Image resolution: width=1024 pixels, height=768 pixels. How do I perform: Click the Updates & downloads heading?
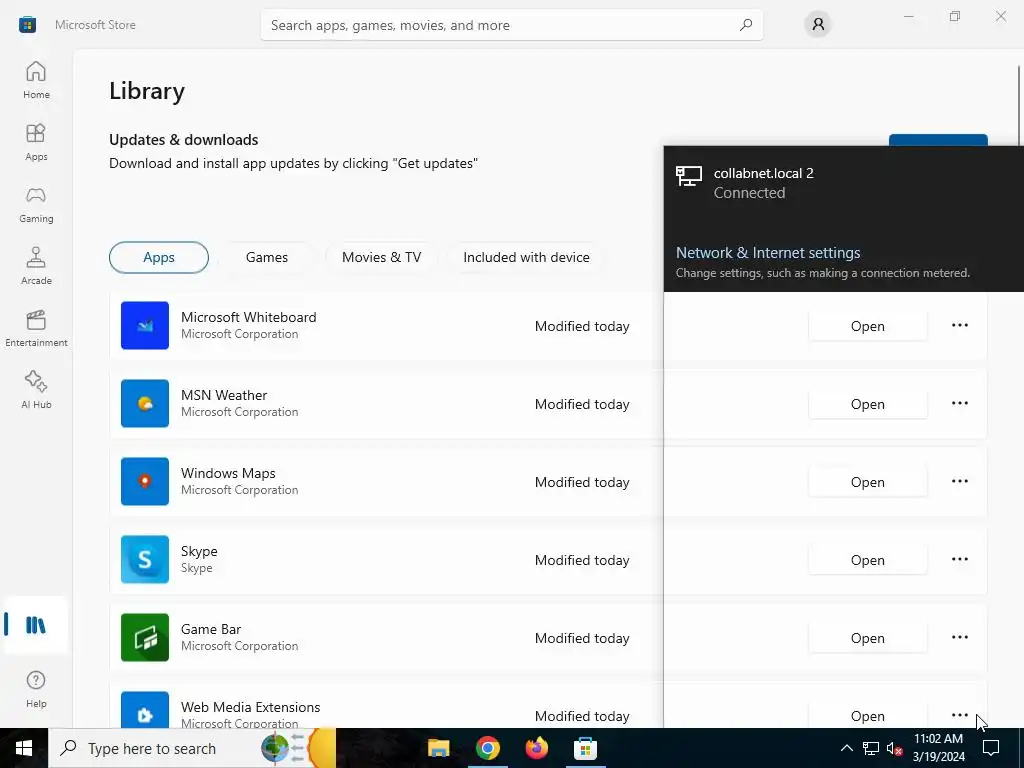click(x=184, y=140)
